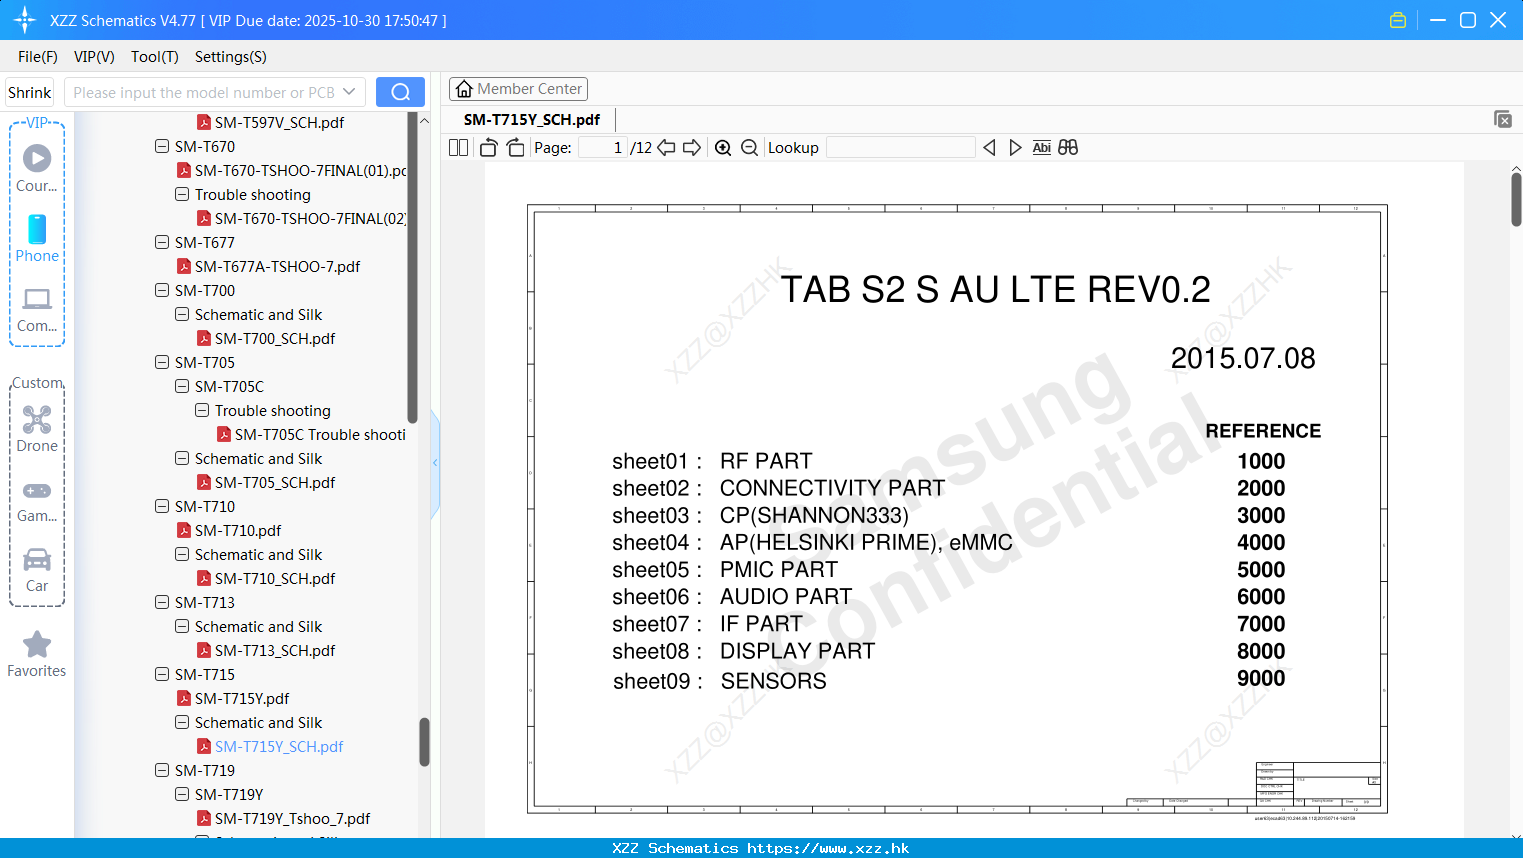The width and height of the screenshot is (1523, 858).
Task: Find next lookup result
Action: [x=1015, y=148]
